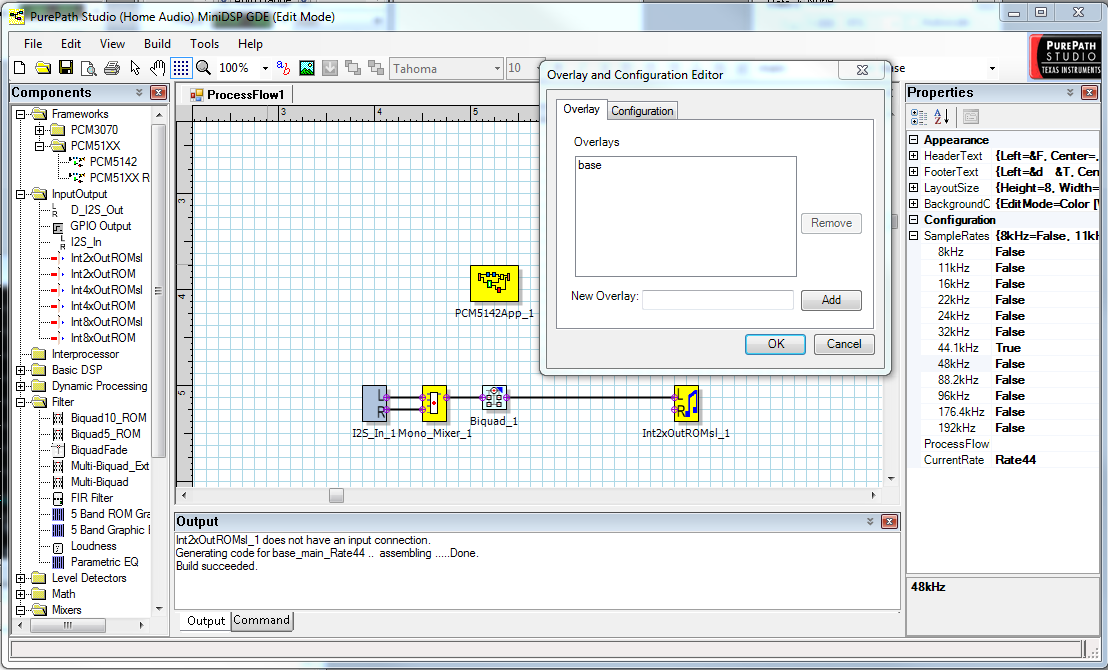Switch to the Command tab
1108x670 pixels.
click(x=261, y=621)
